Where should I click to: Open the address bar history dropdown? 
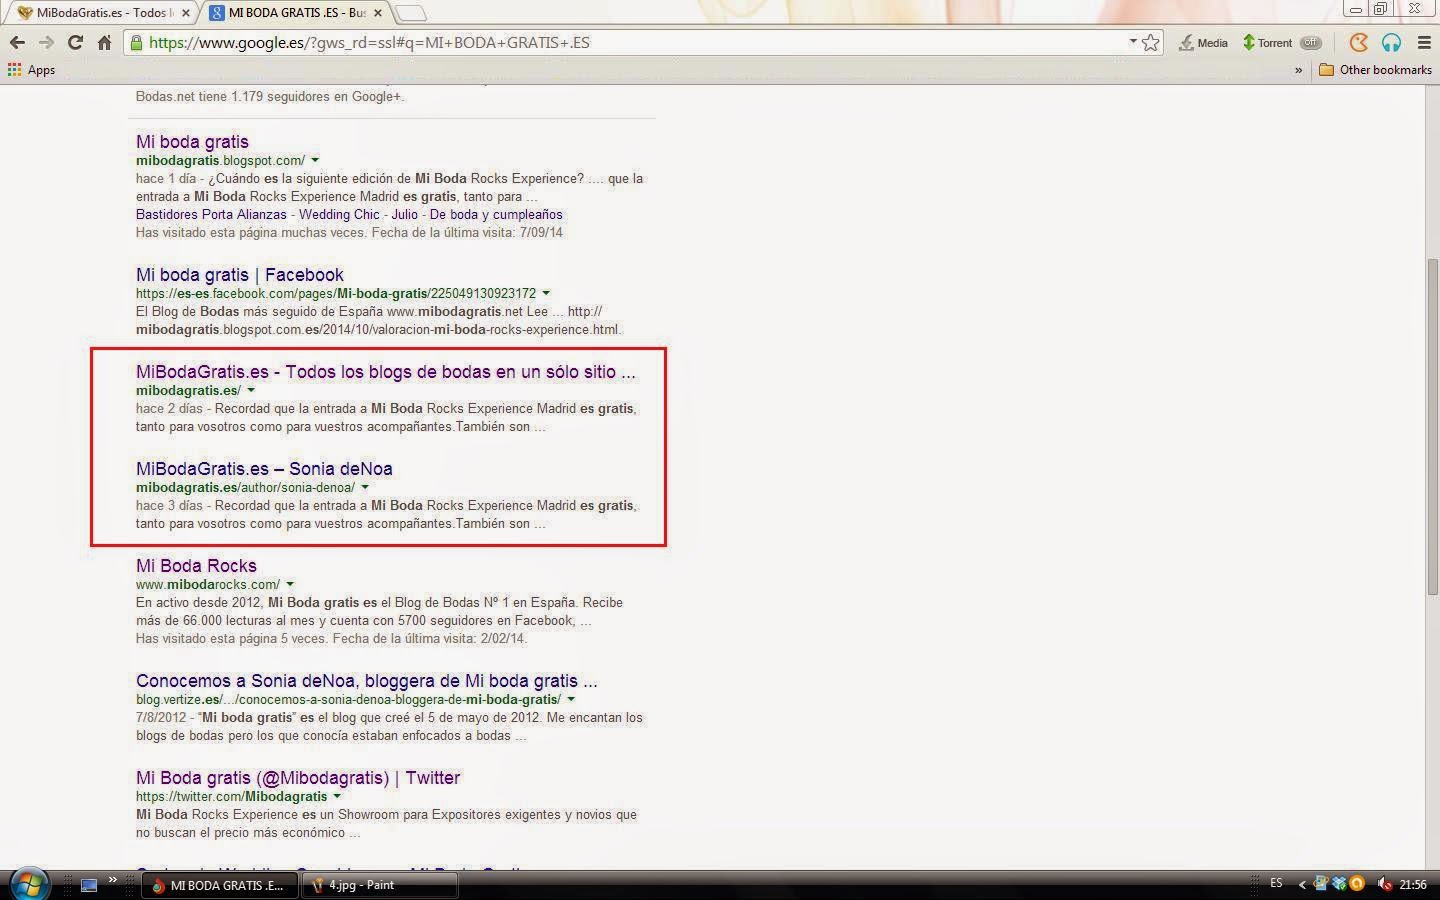1133,42
